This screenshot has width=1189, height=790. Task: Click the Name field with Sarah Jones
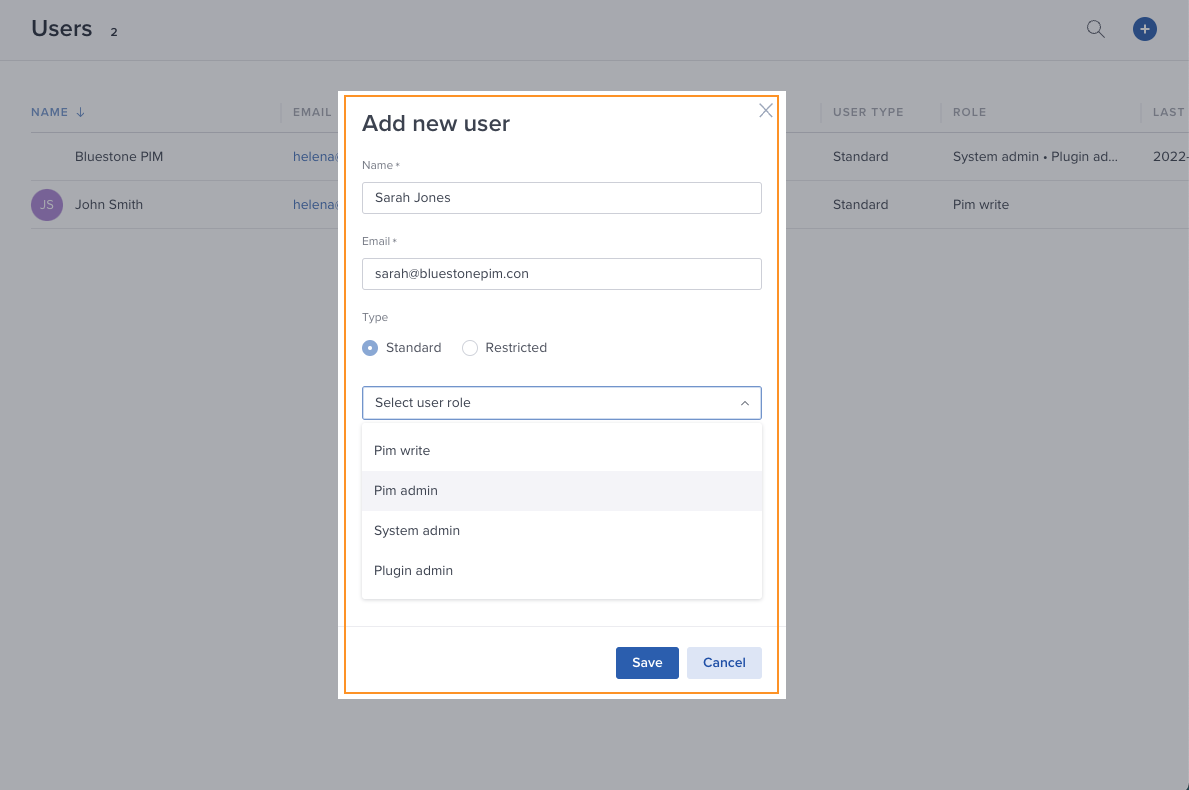[562, 198]
